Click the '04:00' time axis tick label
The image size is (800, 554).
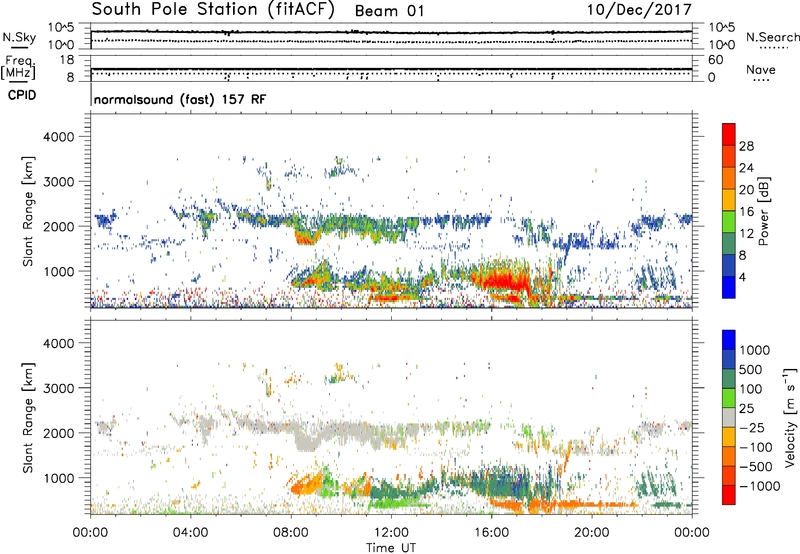190,533
